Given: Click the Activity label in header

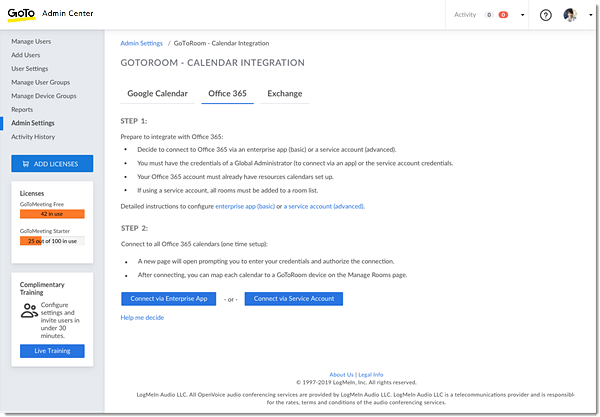Looking at the screenshot, I should (x=465, y=15).
